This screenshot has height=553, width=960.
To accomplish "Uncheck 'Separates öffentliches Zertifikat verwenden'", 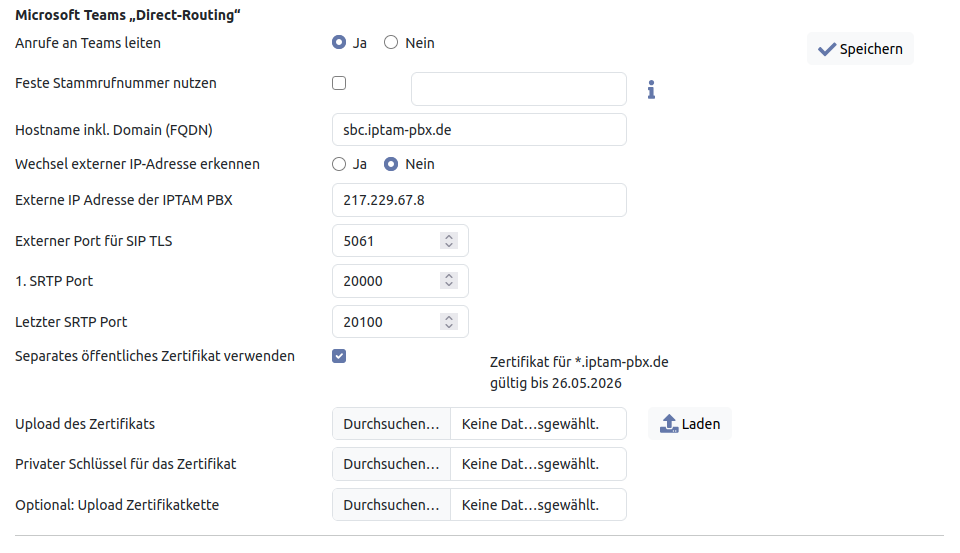I will (x=339, y=355).
